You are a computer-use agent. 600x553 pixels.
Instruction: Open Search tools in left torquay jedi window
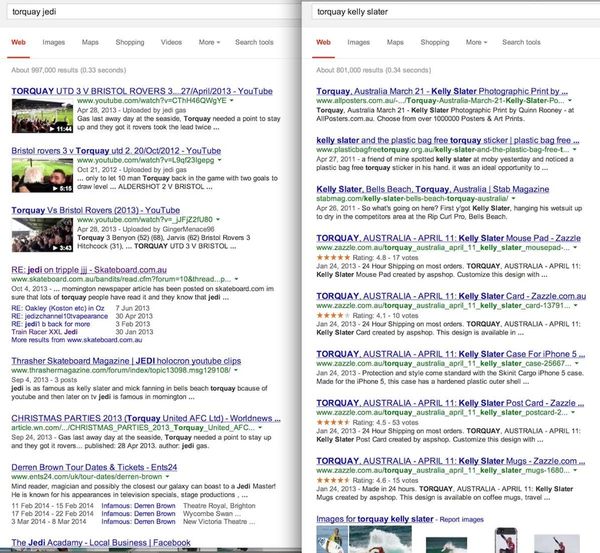coord(254,42)
